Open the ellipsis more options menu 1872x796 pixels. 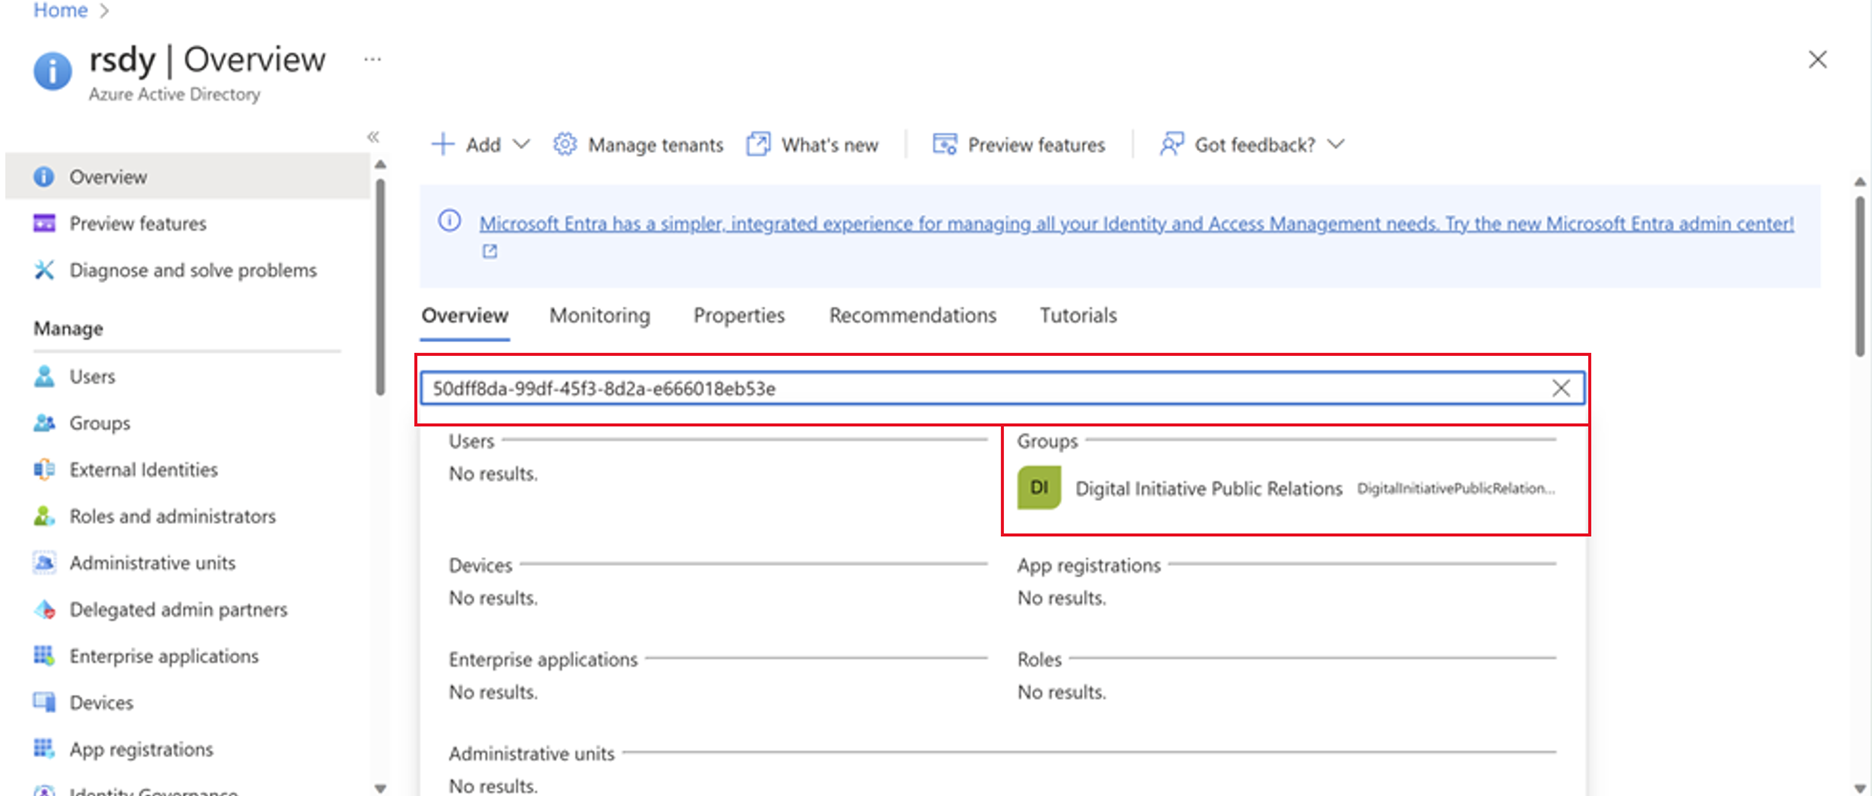(x=372, y=59)
